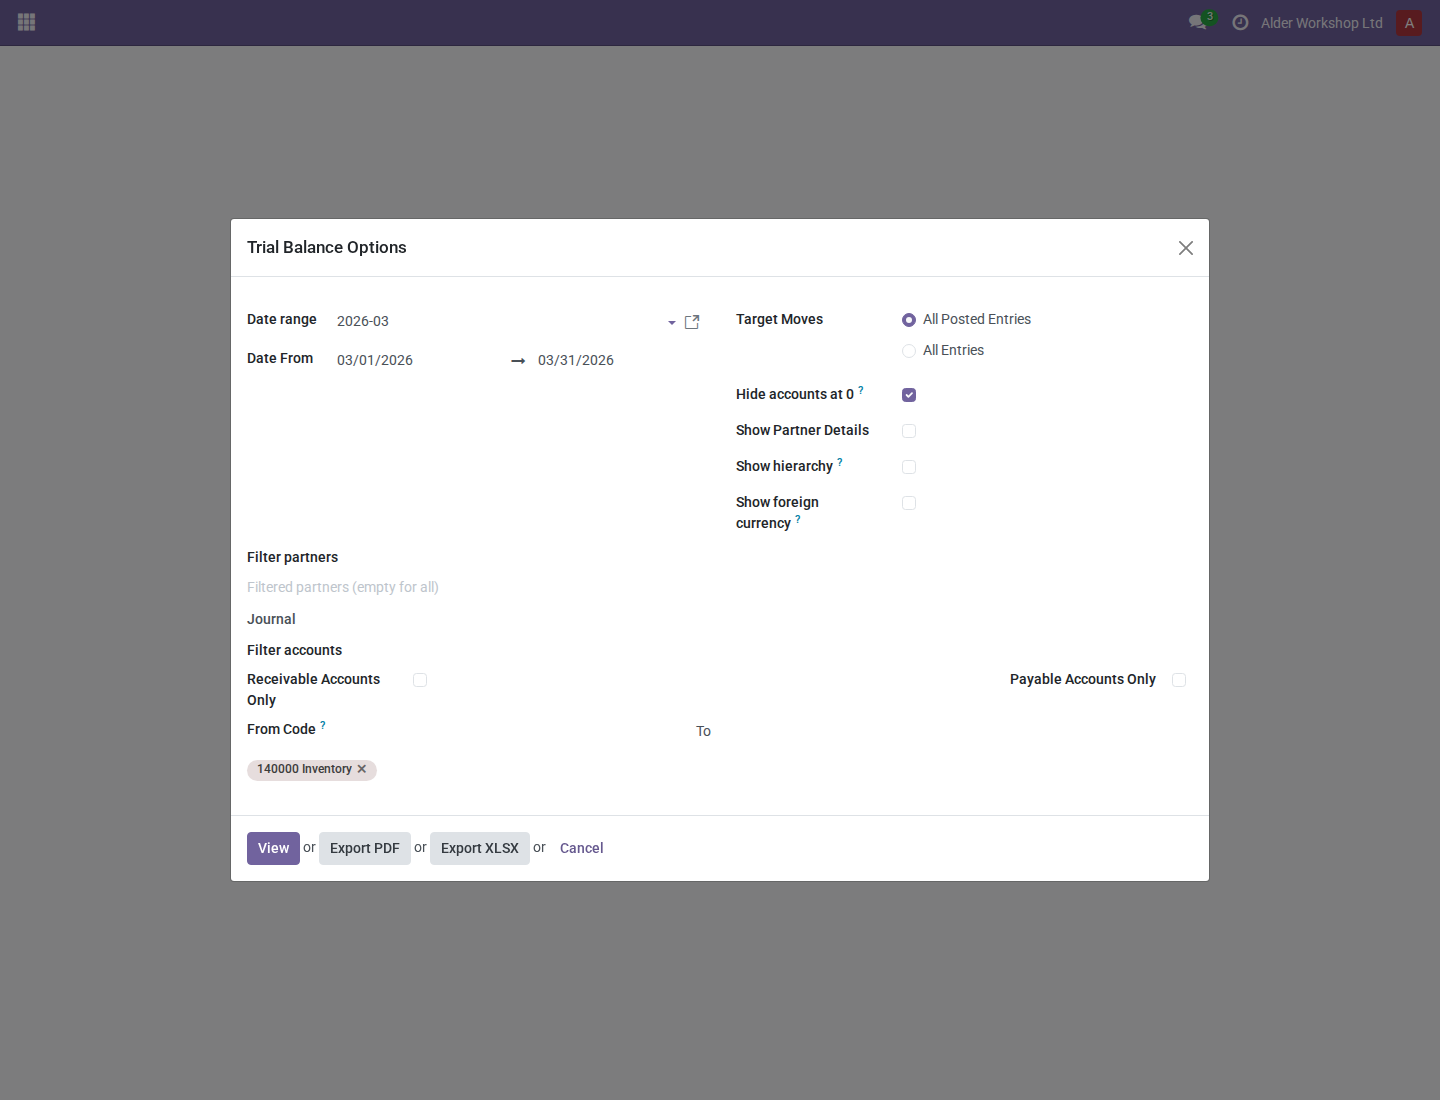The width and height of the screenshot is (1440, 1100).
Task: Show help tooltip for Show hierarchy
Action: (x=840, y=461)
